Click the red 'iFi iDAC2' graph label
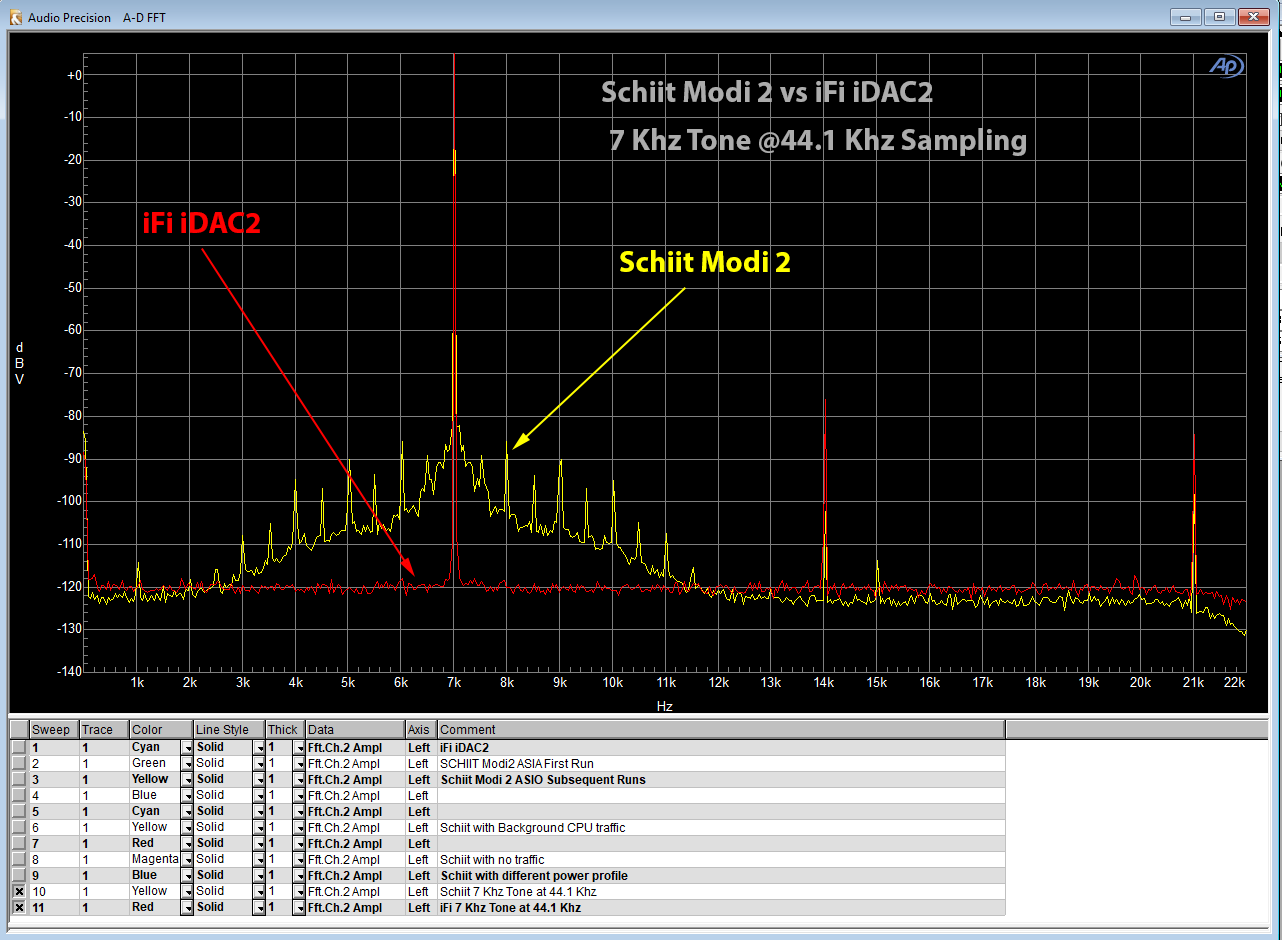 tap(200, 223)
